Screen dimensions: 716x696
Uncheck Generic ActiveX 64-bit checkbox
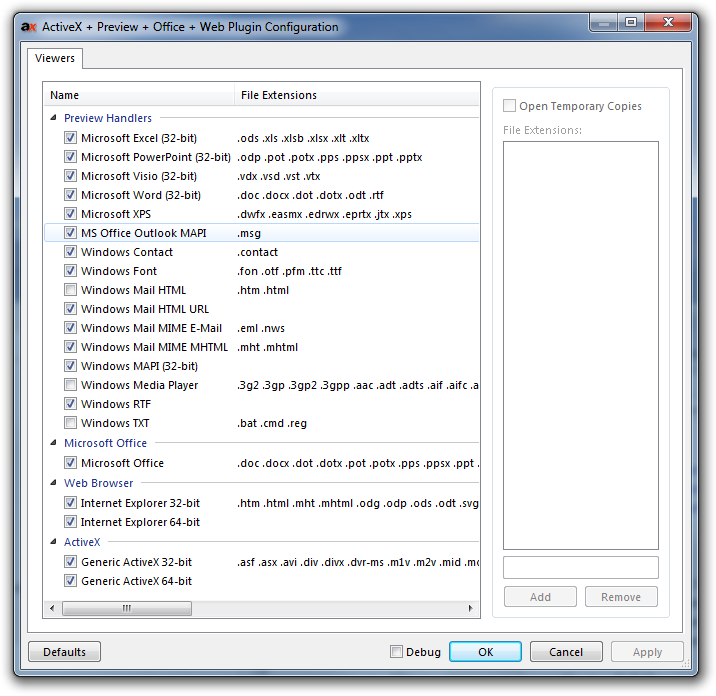[x=70, y=581]
